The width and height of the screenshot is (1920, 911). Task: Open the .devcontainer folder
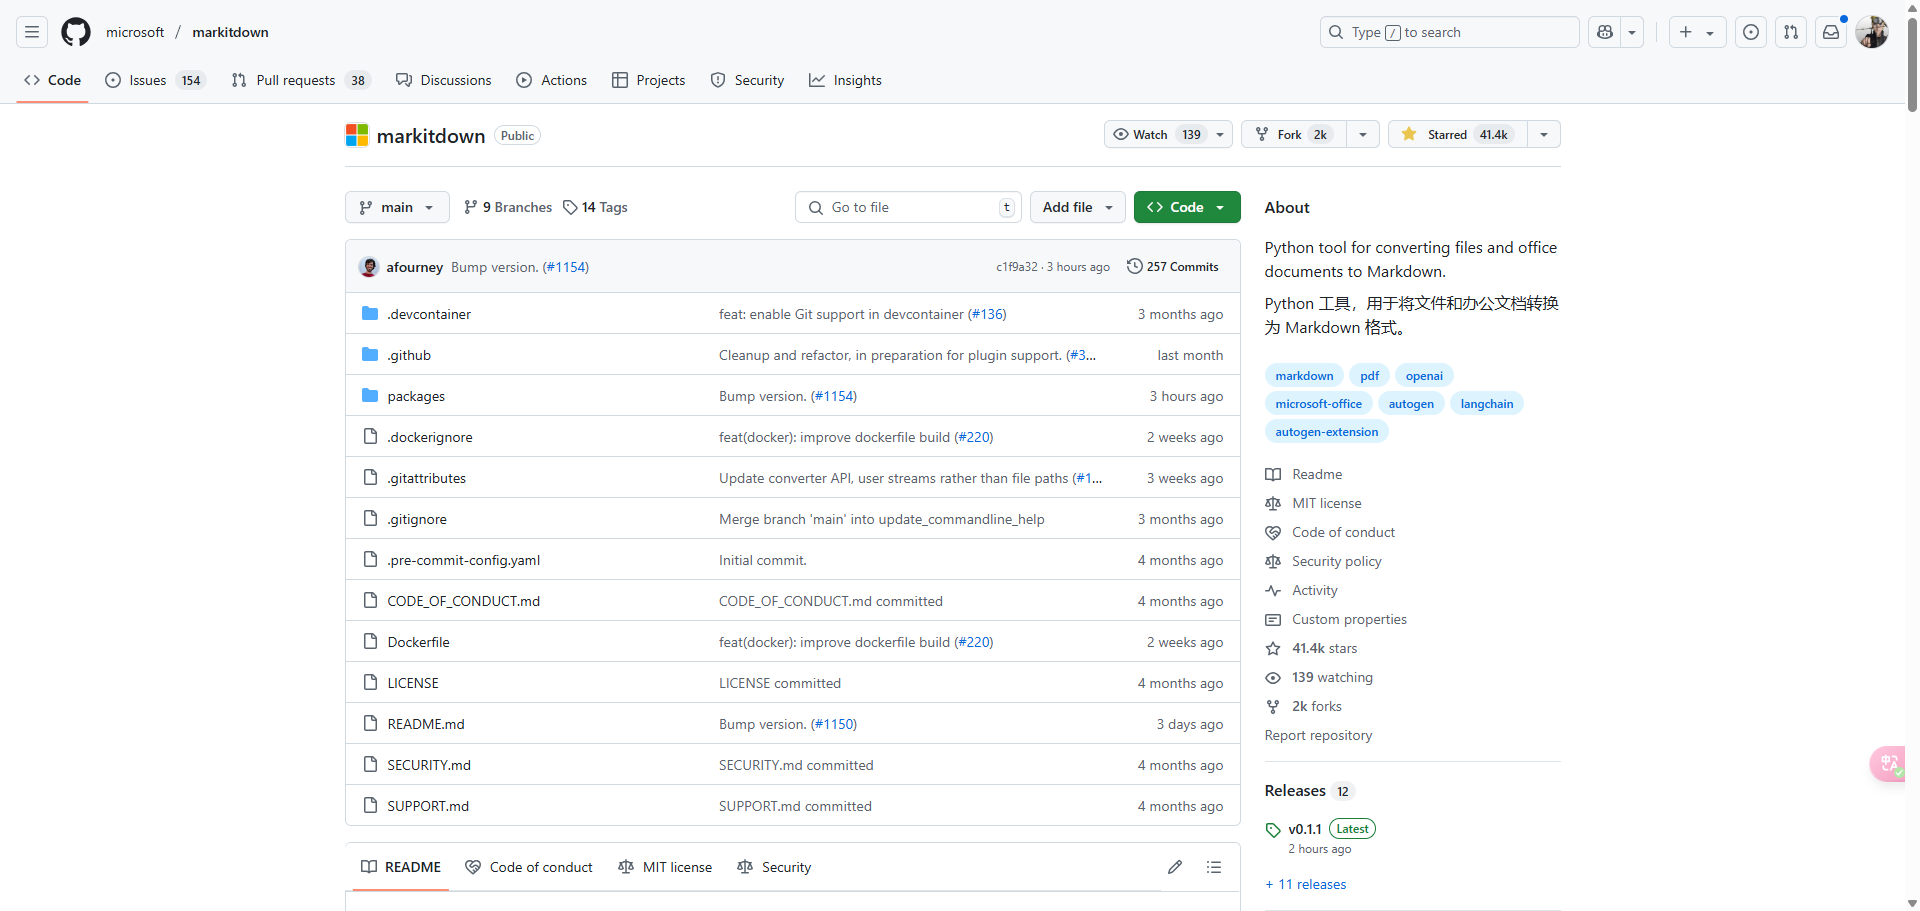(x=429, y=314)
